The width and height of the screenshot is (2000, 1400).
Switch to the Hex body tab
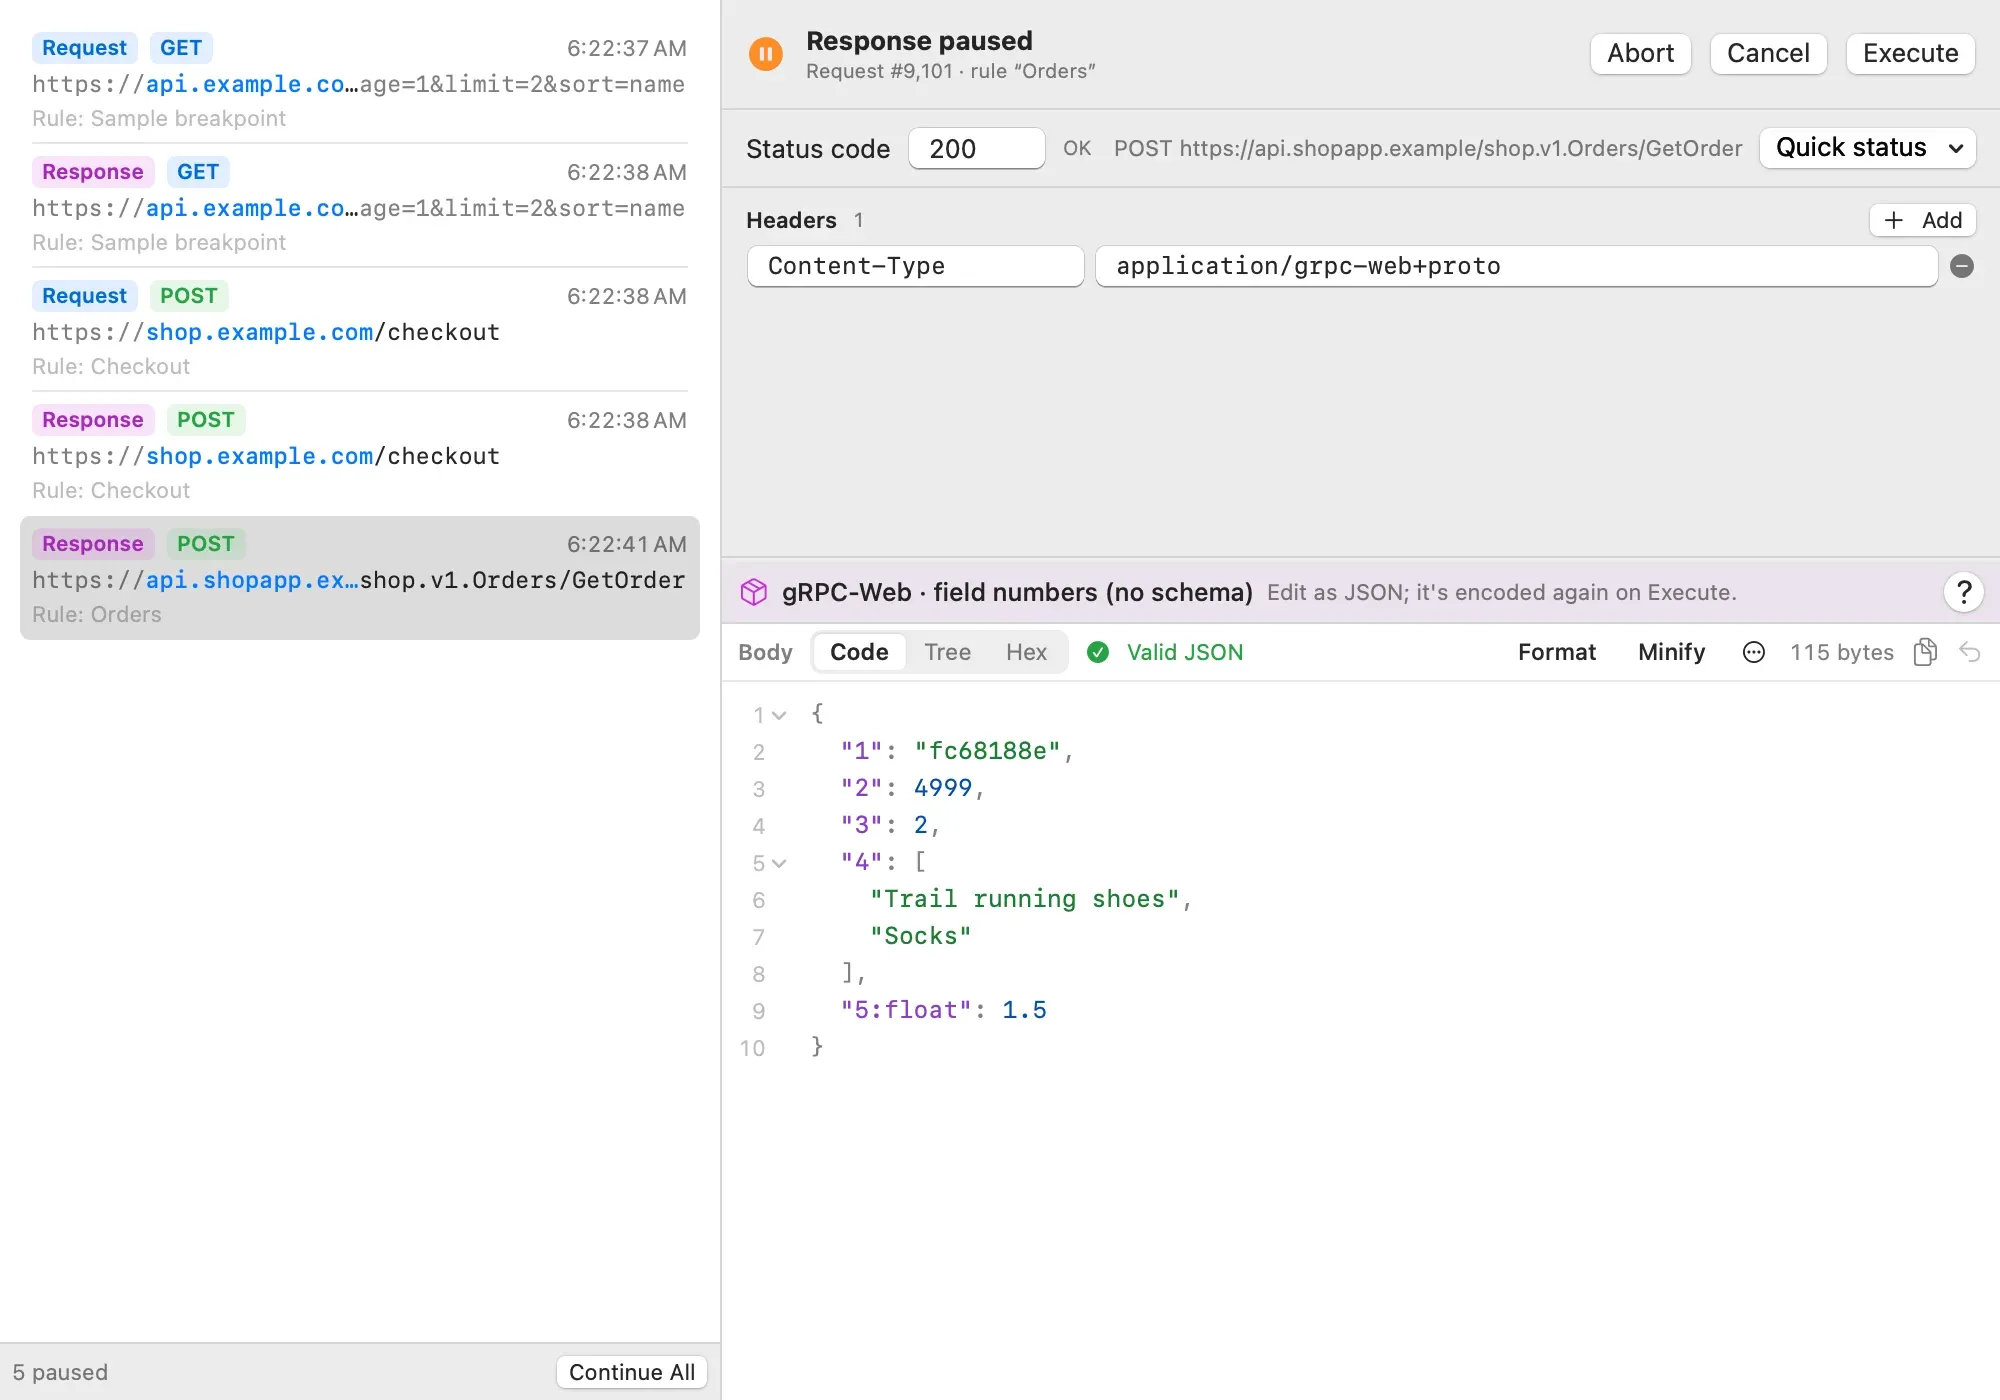click(1026, 652)
